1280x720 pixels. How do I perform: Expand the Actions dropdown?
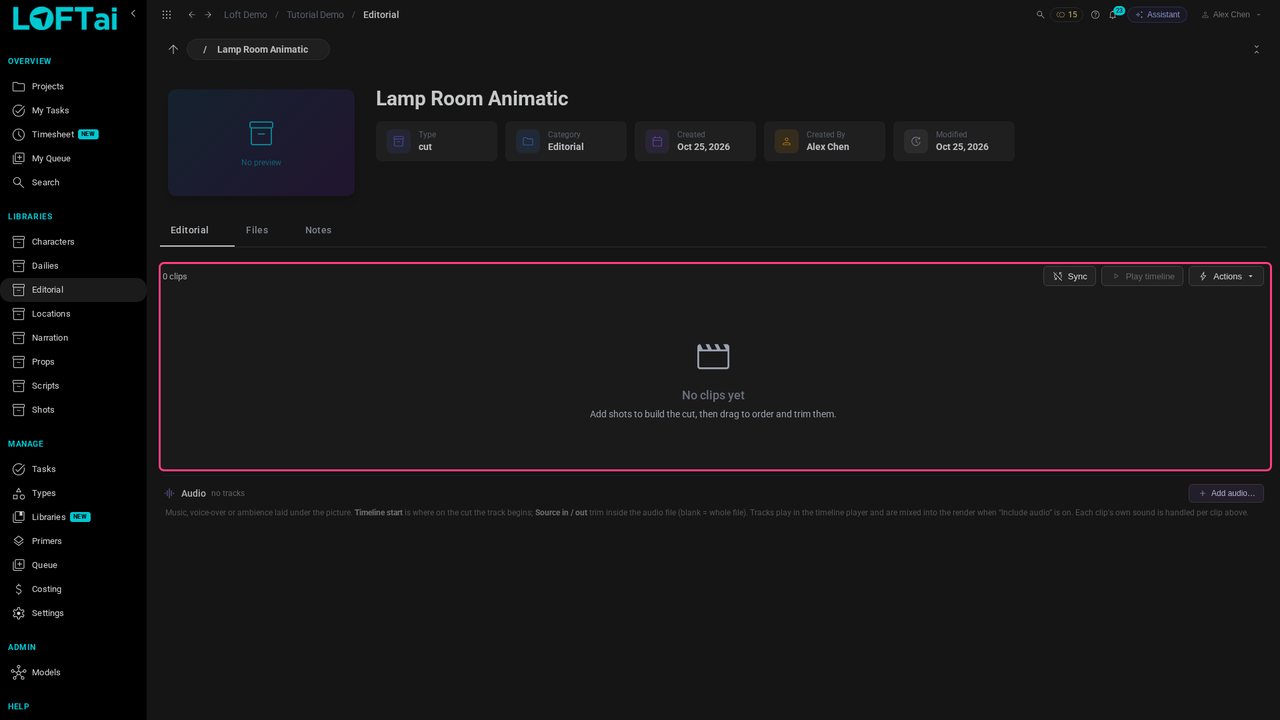[1226, 276]
